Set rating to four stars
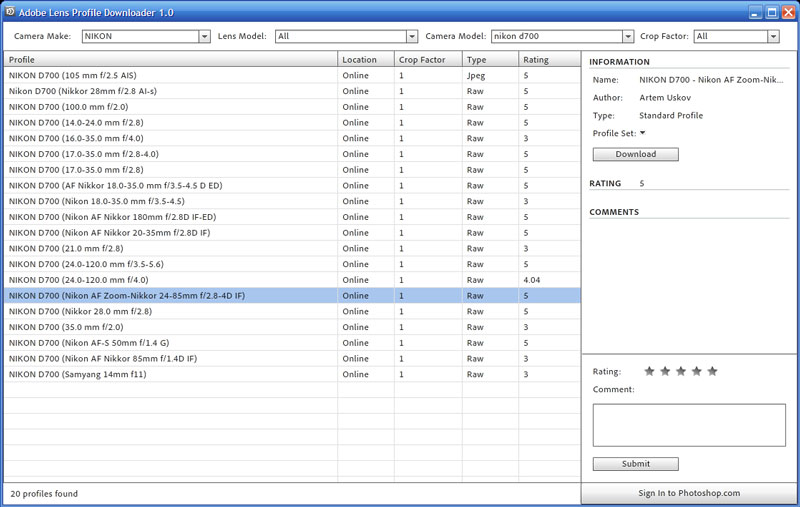 tap(696, 371)
